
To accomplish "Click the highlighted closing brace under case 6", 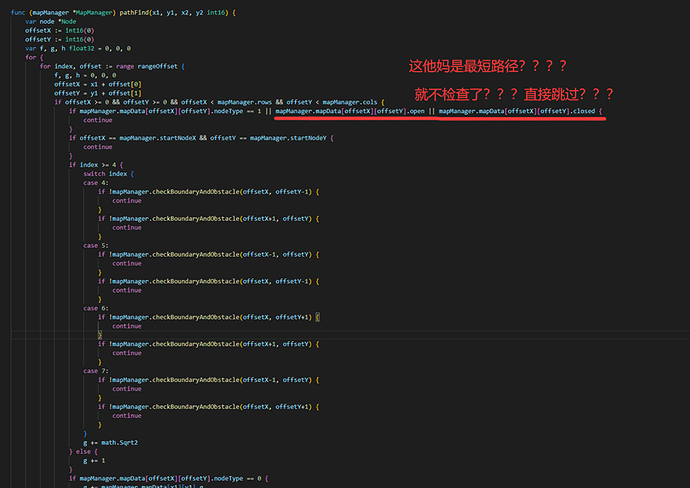I will click(x=100, y=335).
